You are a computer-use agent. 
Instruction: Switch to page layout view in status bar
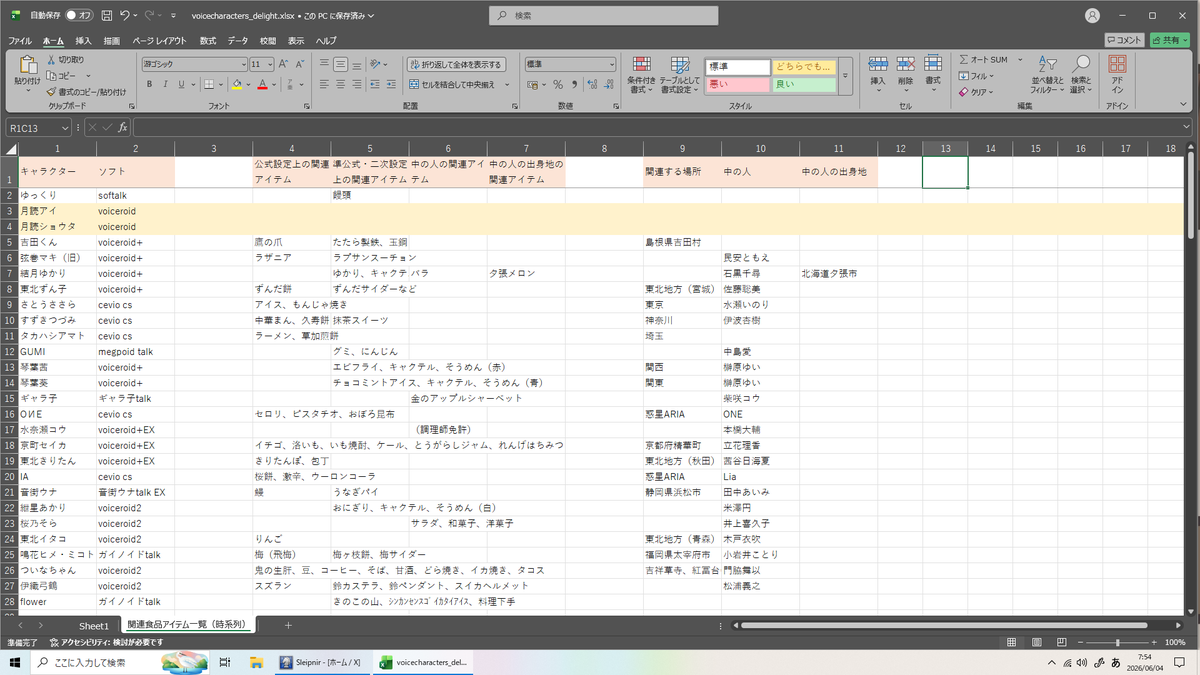[1037, 642]
